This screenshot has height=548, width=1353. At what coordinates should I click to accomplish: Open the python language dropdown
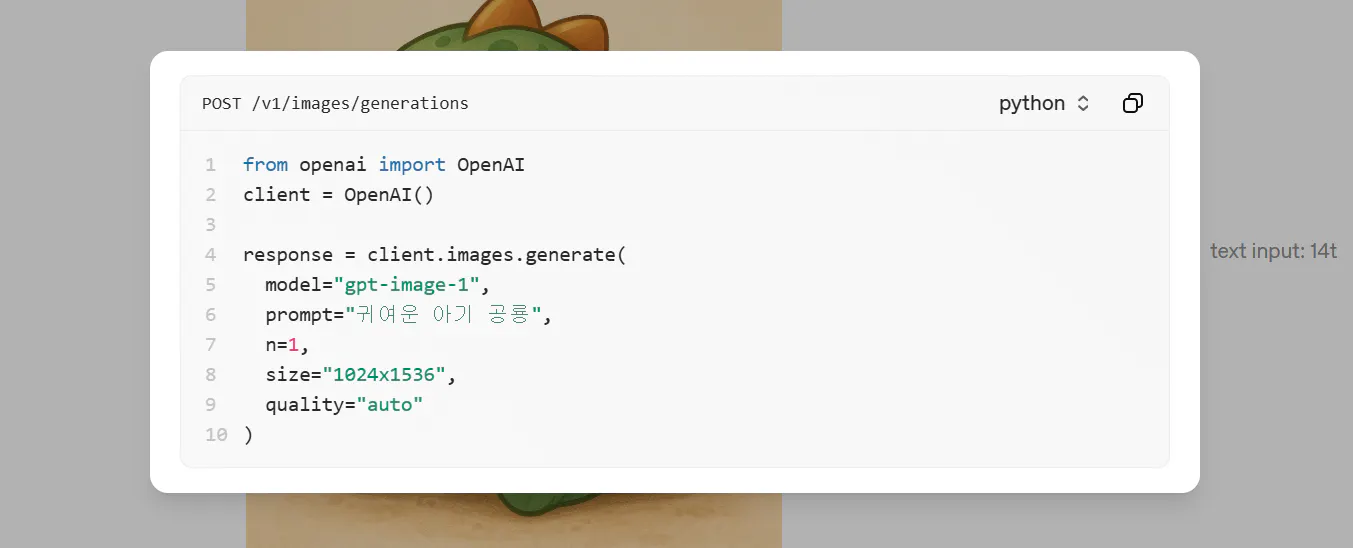[x=1044, y=103]
